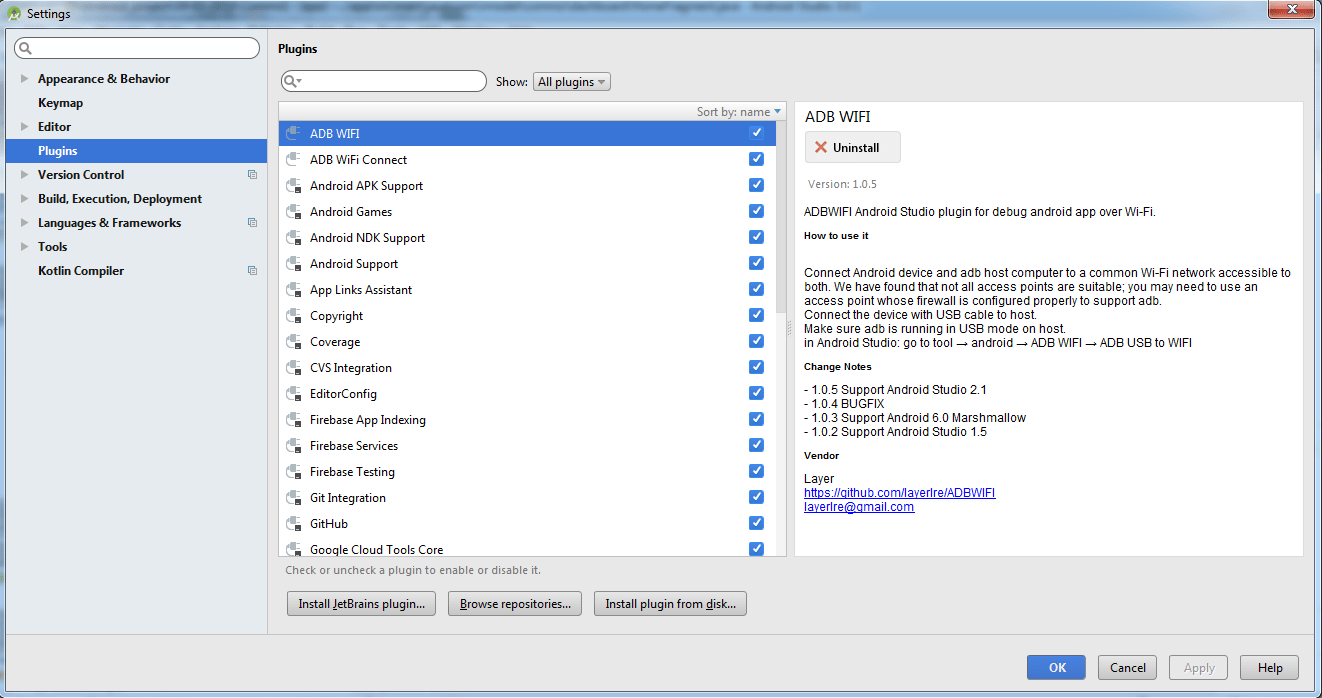Click the Android NDK Support plugin icon

pos(293,237)
